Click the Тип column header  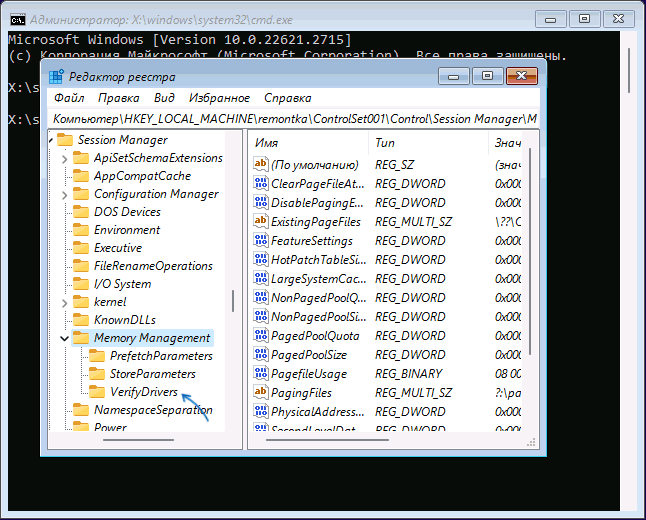pyautogui.click(x=420, y=143)
